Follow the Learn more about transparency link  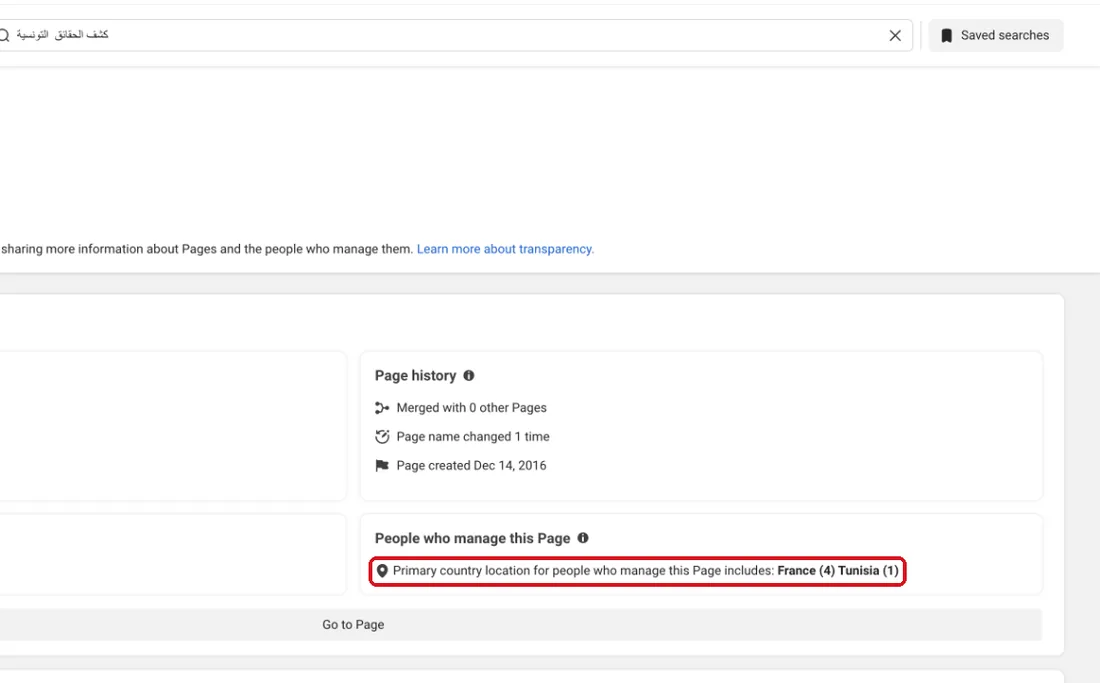505,249
